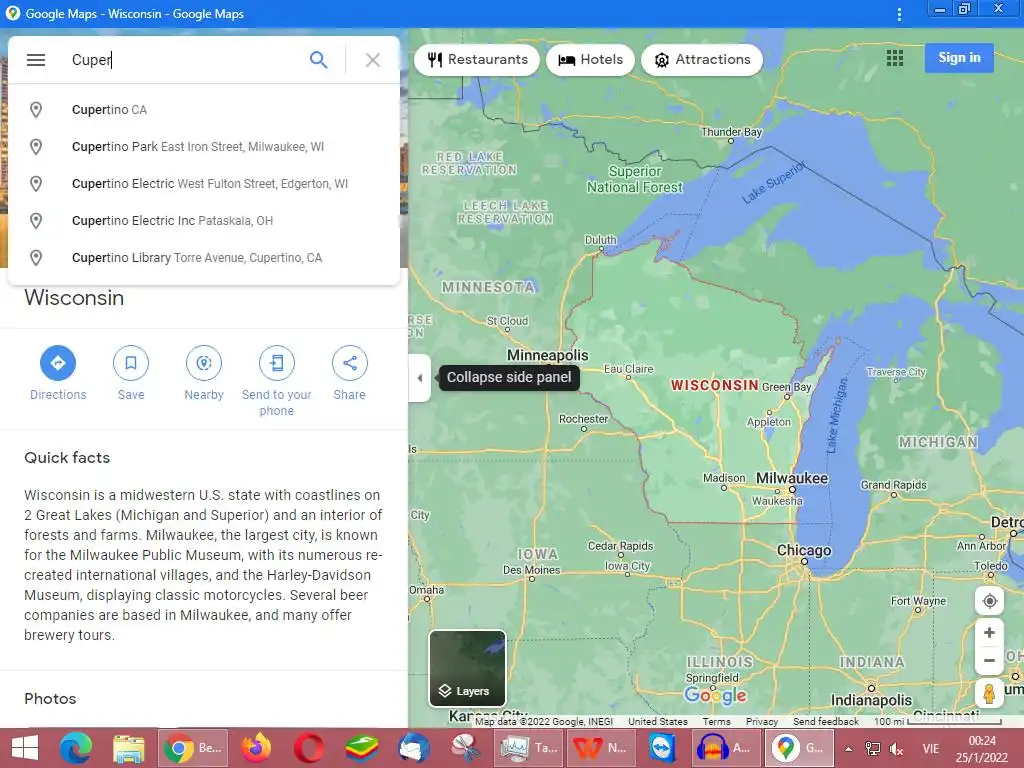
Task: Open Microsoft Edge from taskbar
Action: point(76,748)
